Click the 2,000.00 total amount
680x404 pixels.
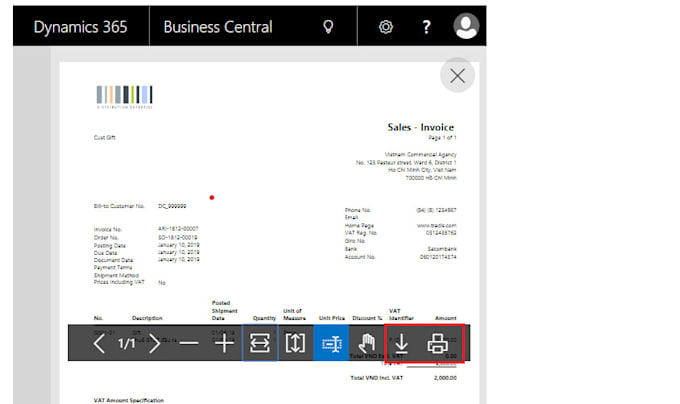coord(445,378)
